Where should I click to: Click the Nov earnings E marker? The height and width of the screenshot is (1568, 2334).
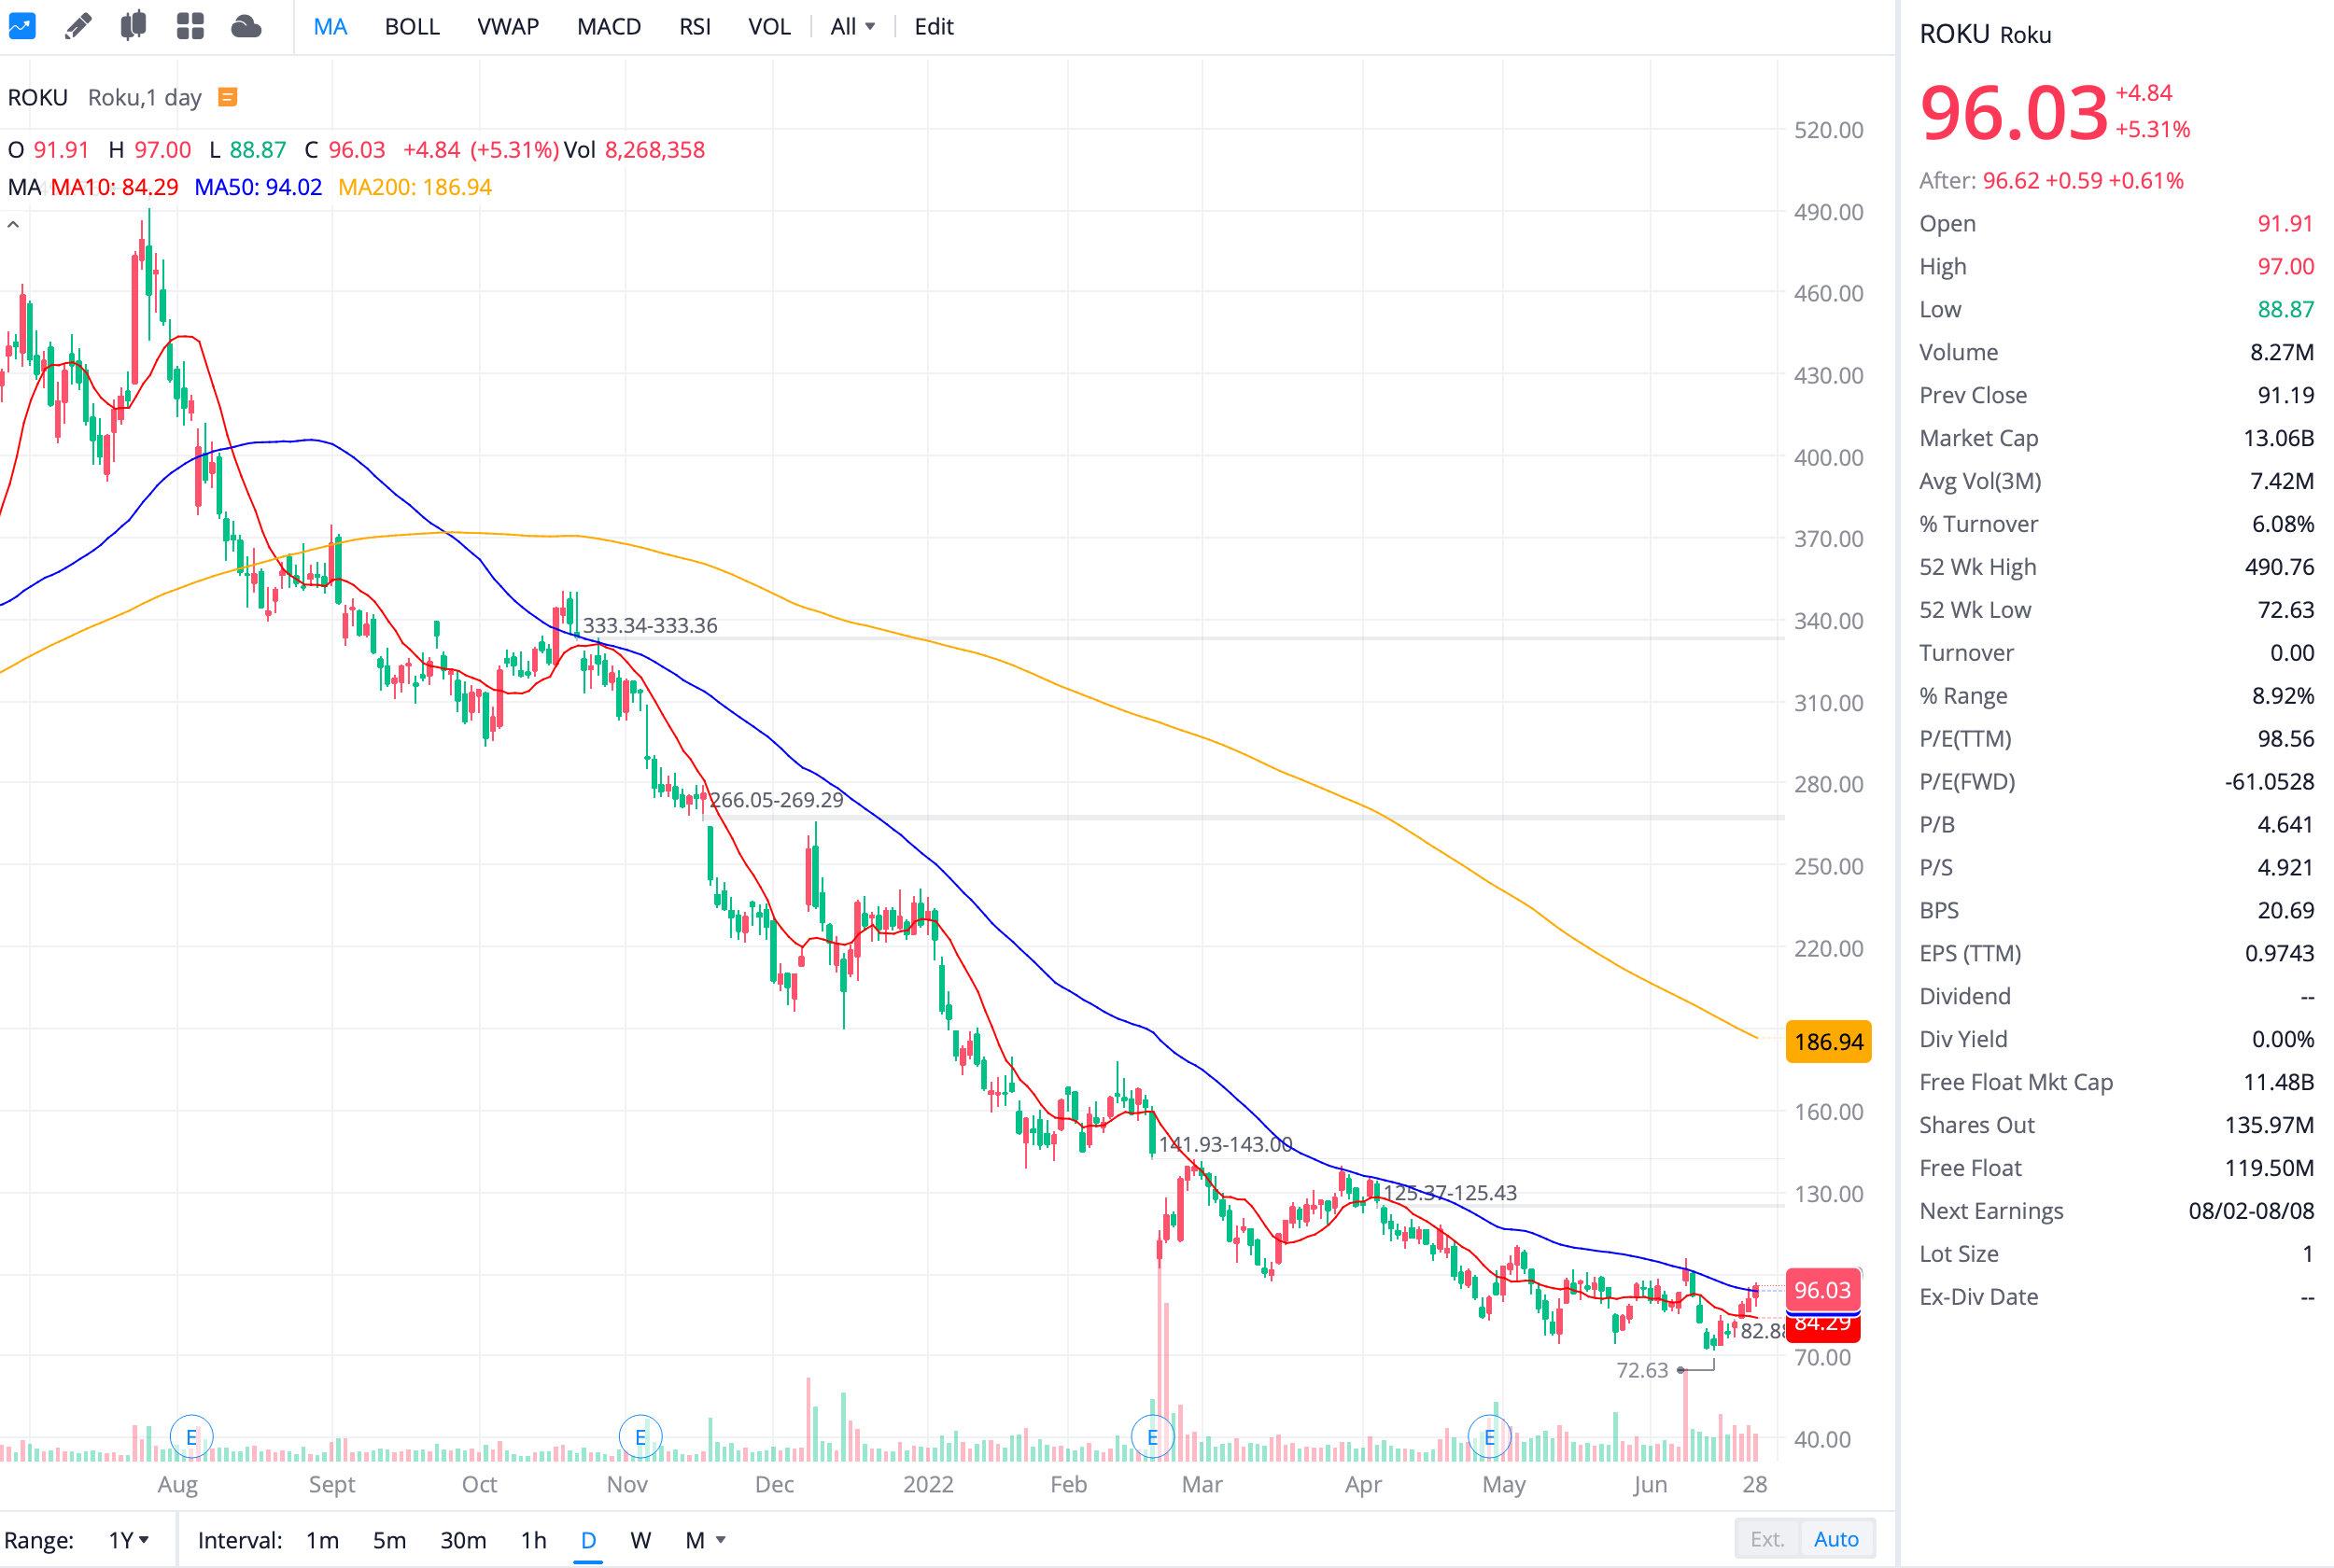point(640,1437)
